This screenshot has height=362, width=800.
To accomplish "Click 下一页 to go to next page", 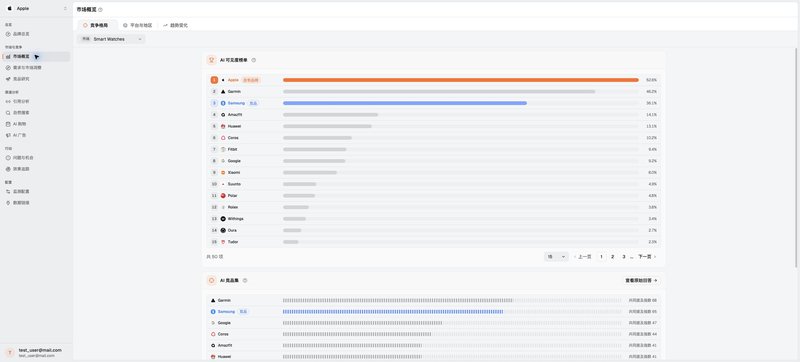I will pos(647,256).
